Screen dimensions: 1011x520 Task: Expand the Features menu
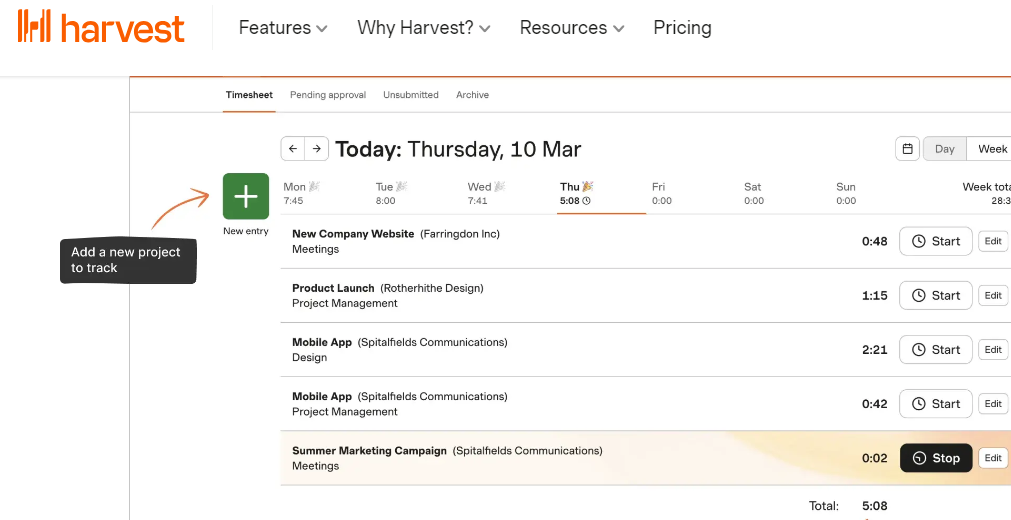(283, 28)
